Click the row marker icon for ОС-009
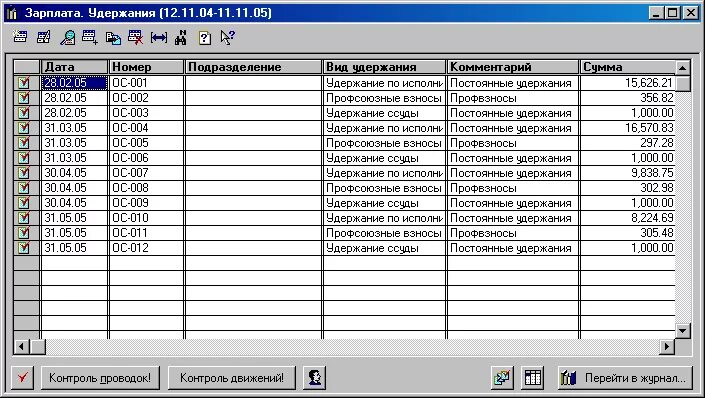Image resolution: width=705 pixels, height=398 pixels. point(24,202)
